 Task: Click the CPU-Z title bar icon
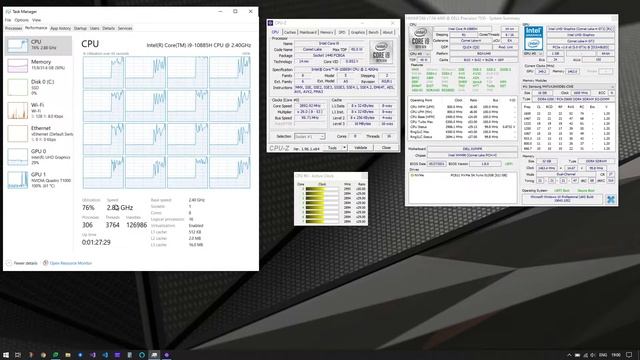(x=270, y=23)
